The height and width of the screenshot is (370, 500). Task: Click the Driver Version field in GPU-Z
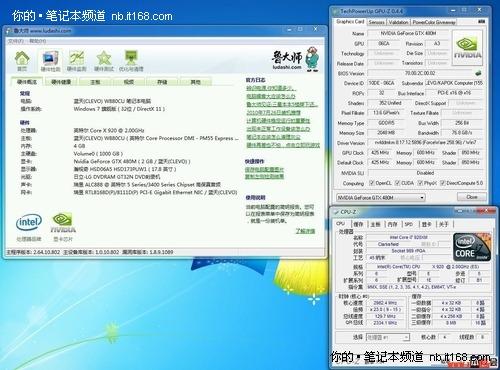pyautogui.click(x=425, y=143)
